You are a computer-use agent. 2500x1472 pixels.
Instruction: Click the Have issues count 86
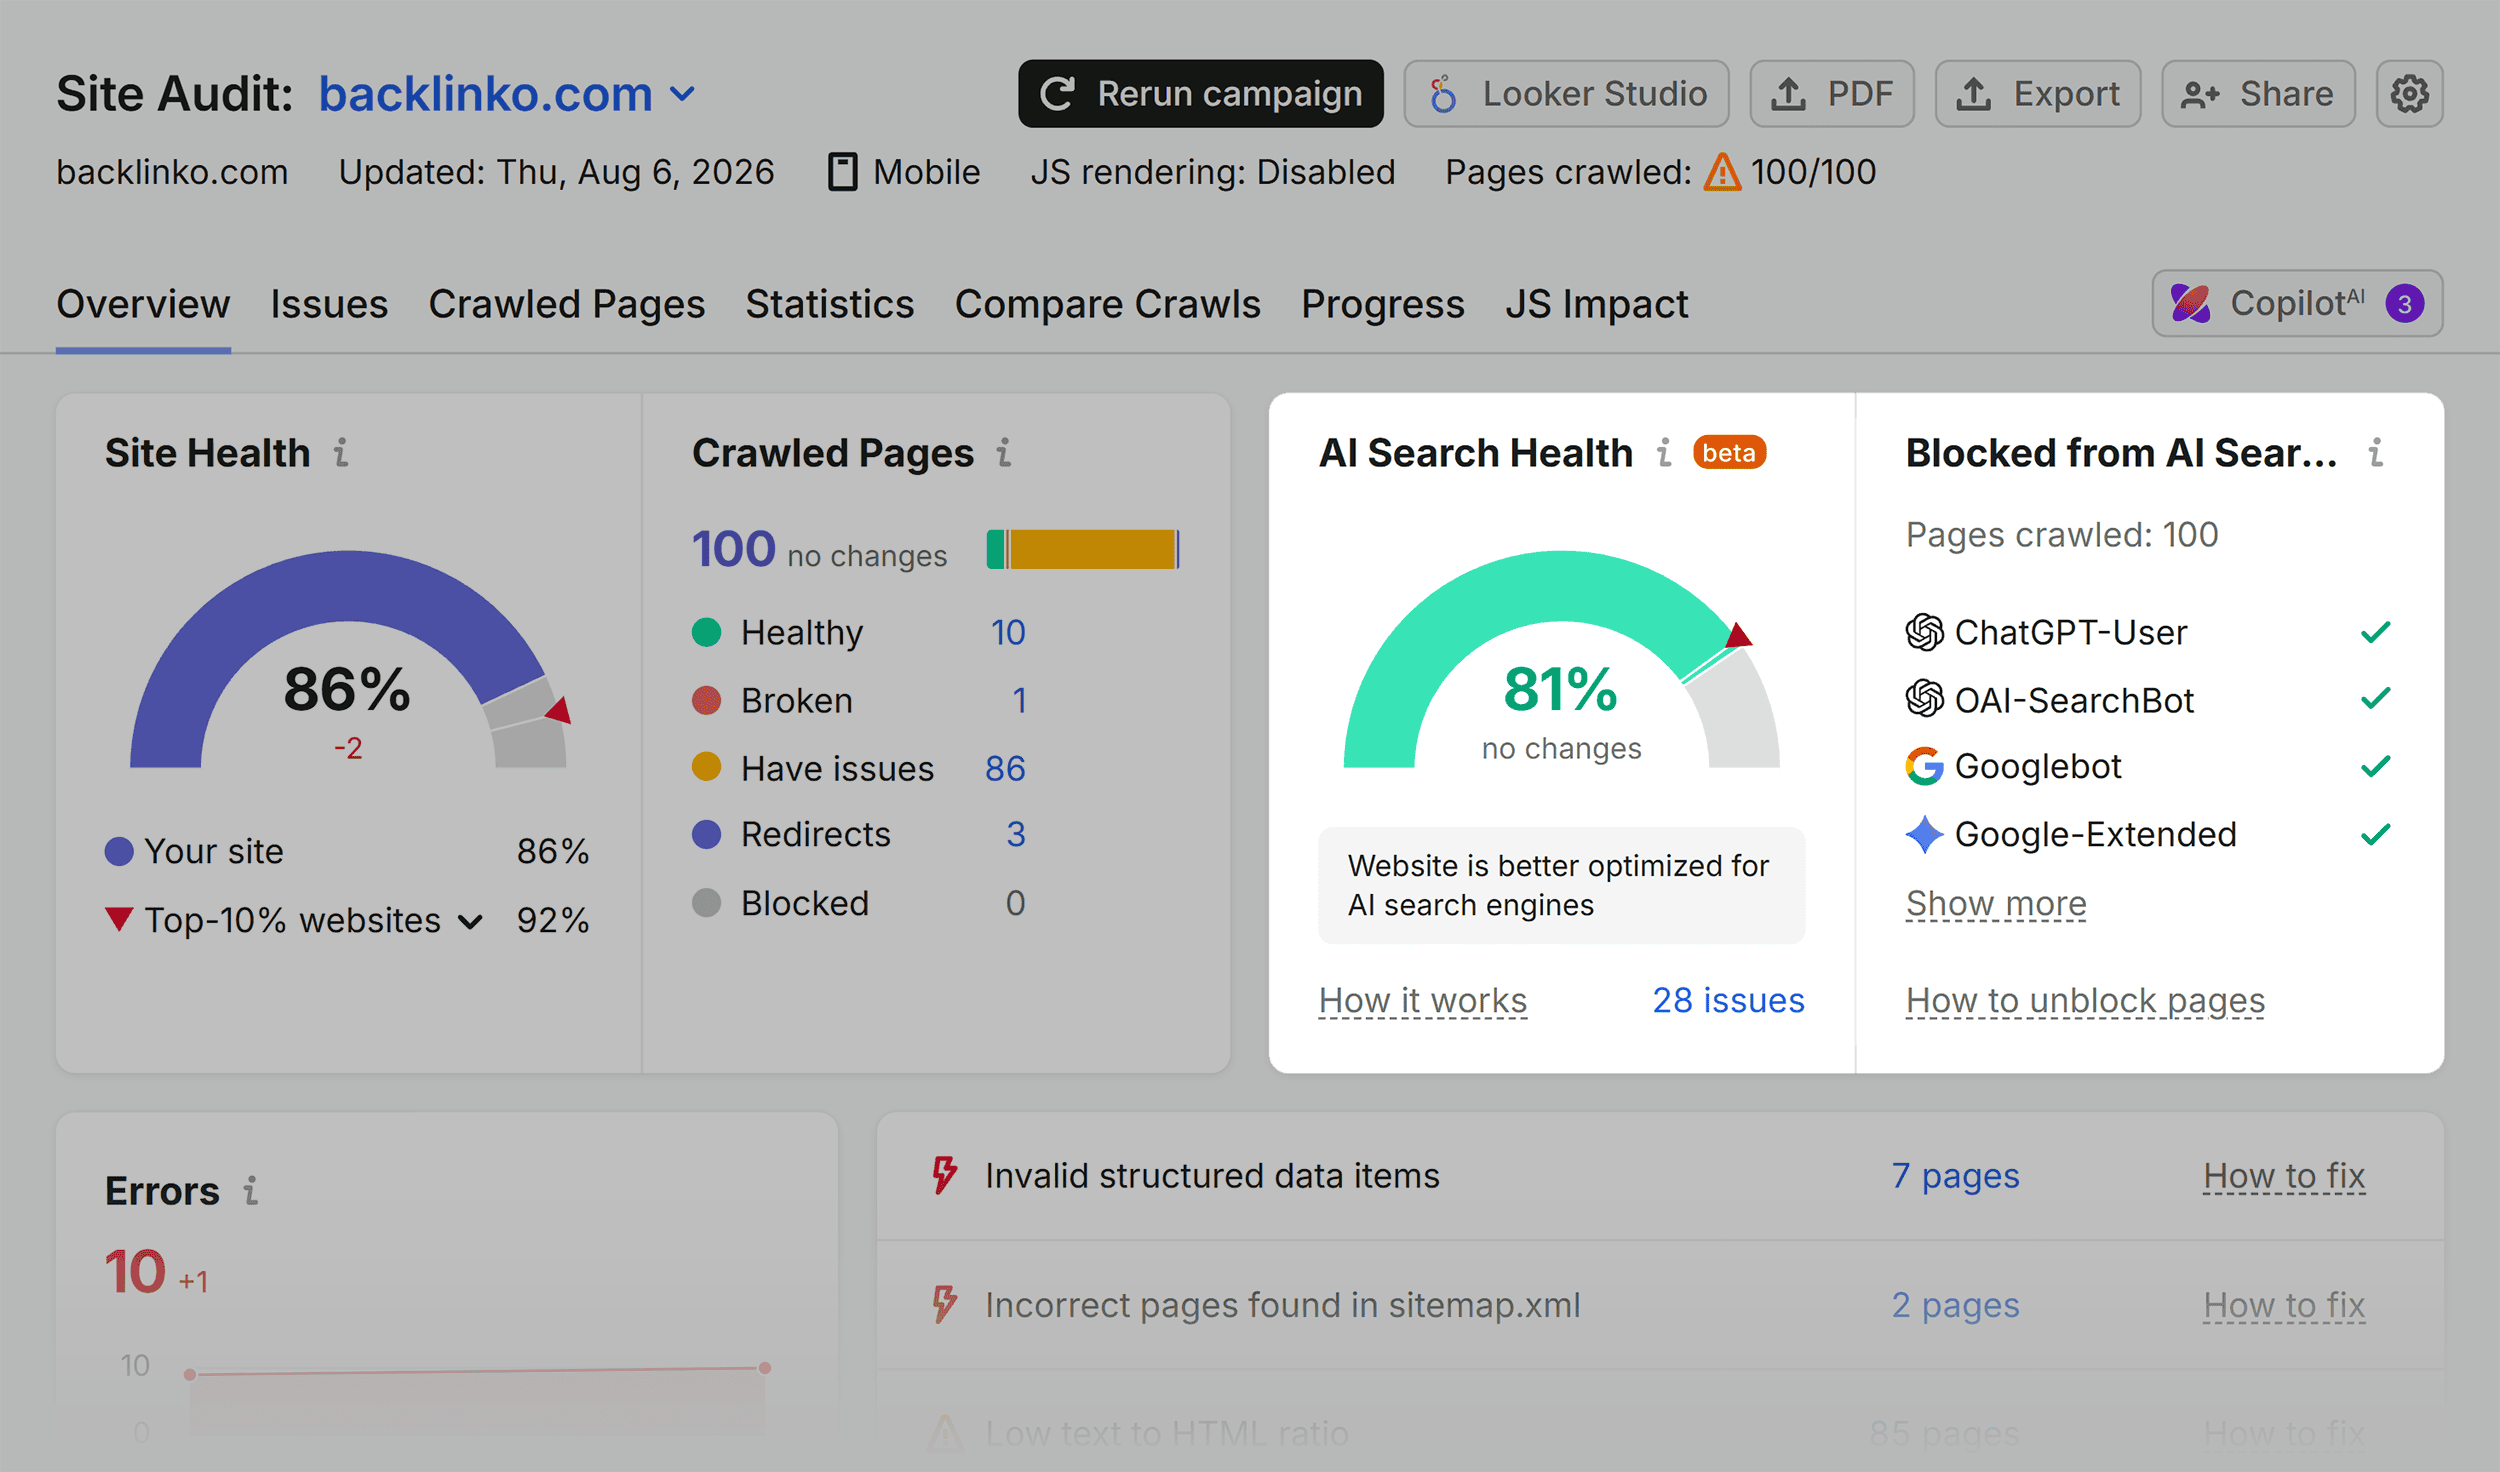tap(1005, 768)
